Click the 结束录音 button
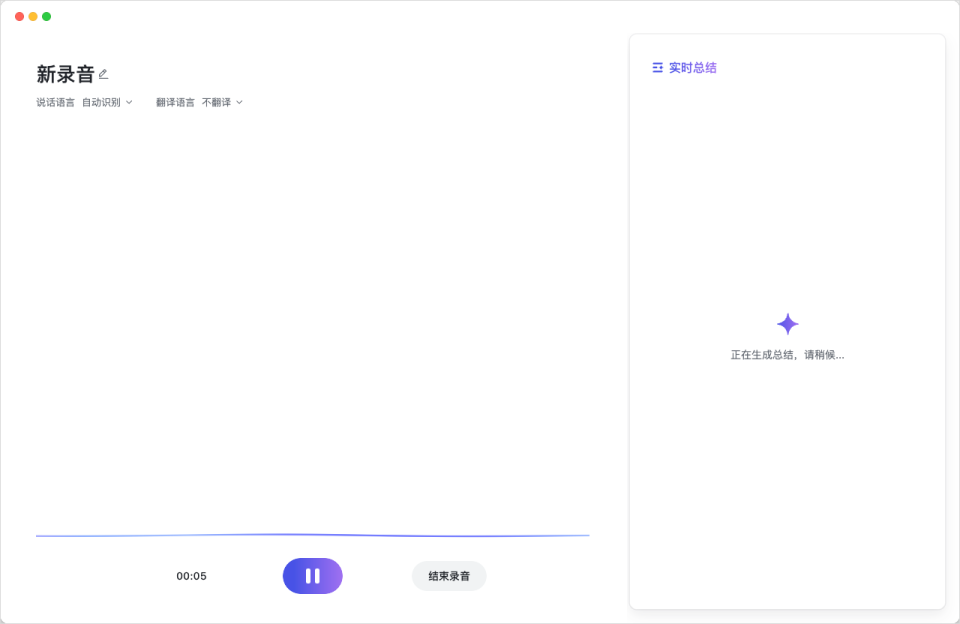The height and width of the screenshot is (624, 960). click(449, 576)
